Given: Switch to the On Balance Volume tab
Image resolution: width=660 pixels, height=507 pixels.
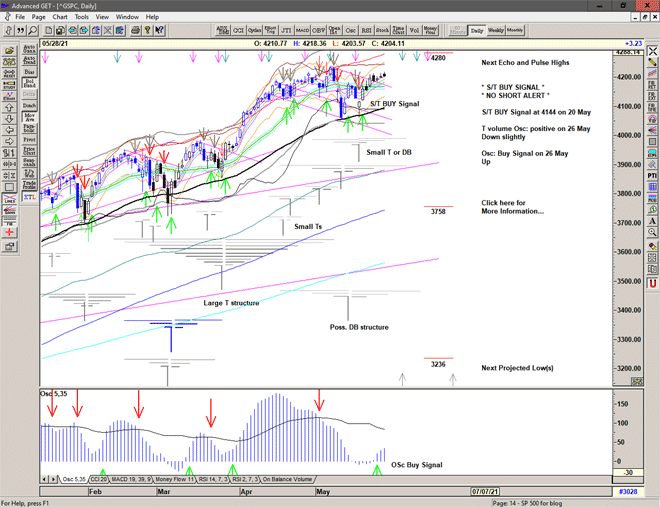Looking at the screenshot, I should pos(287,480).
